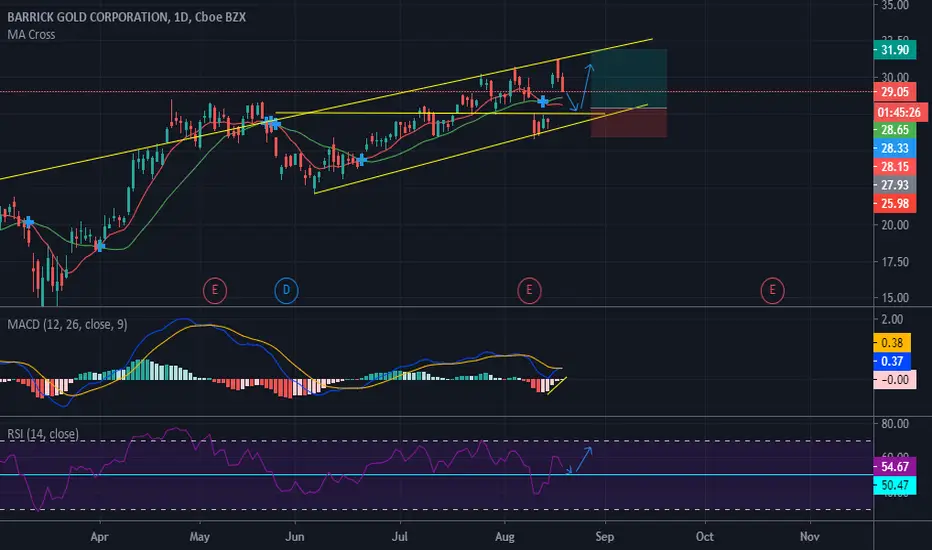The height and width of the screenshot is (550, 932).
Task: Select the mid-August blue MA cross marker
Action: pyautogui.click(x=543, y=102)
